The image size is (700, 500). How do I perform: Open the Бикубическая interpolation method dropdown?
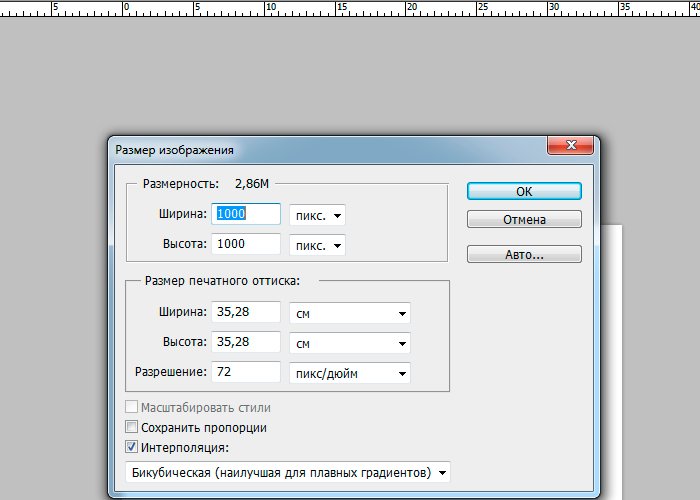tap(288, 472)
